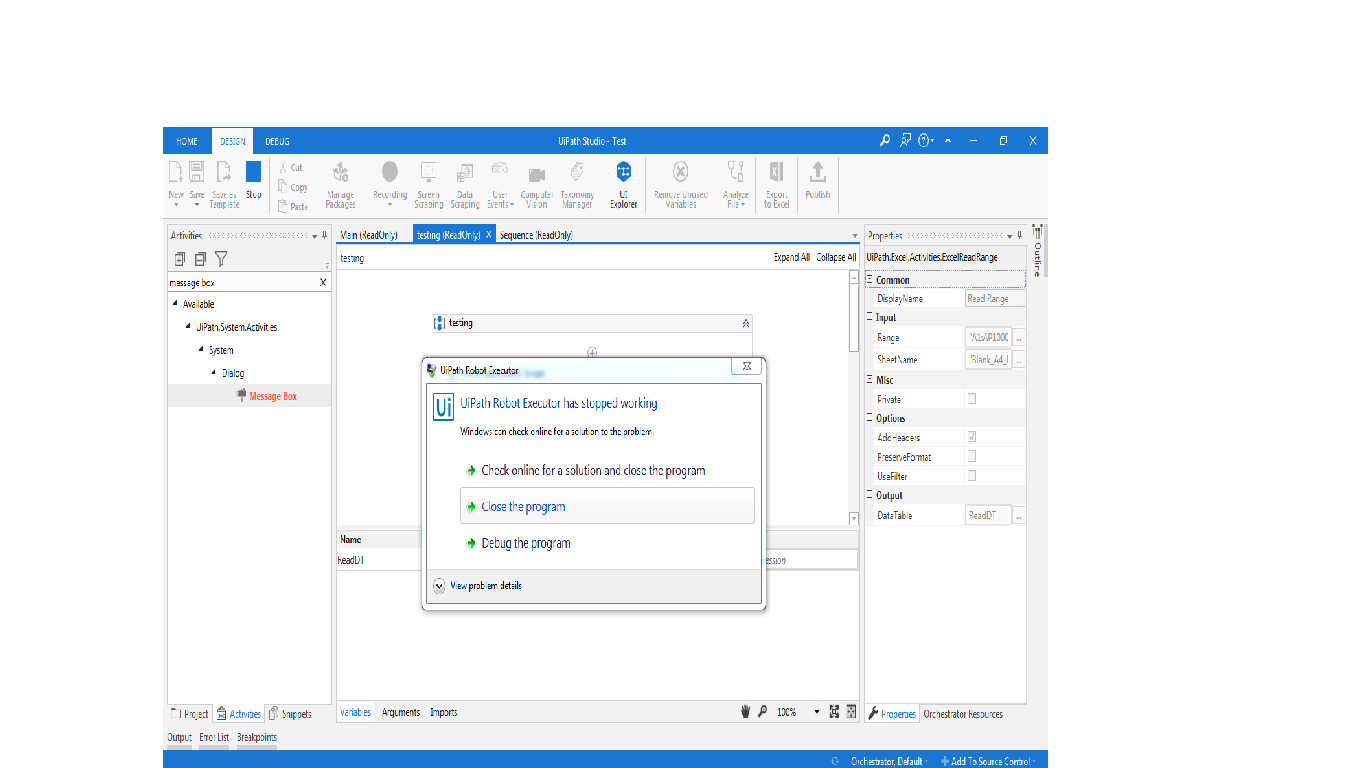Select the Recording tool
Screen dimensions: 1366x768
390,184
